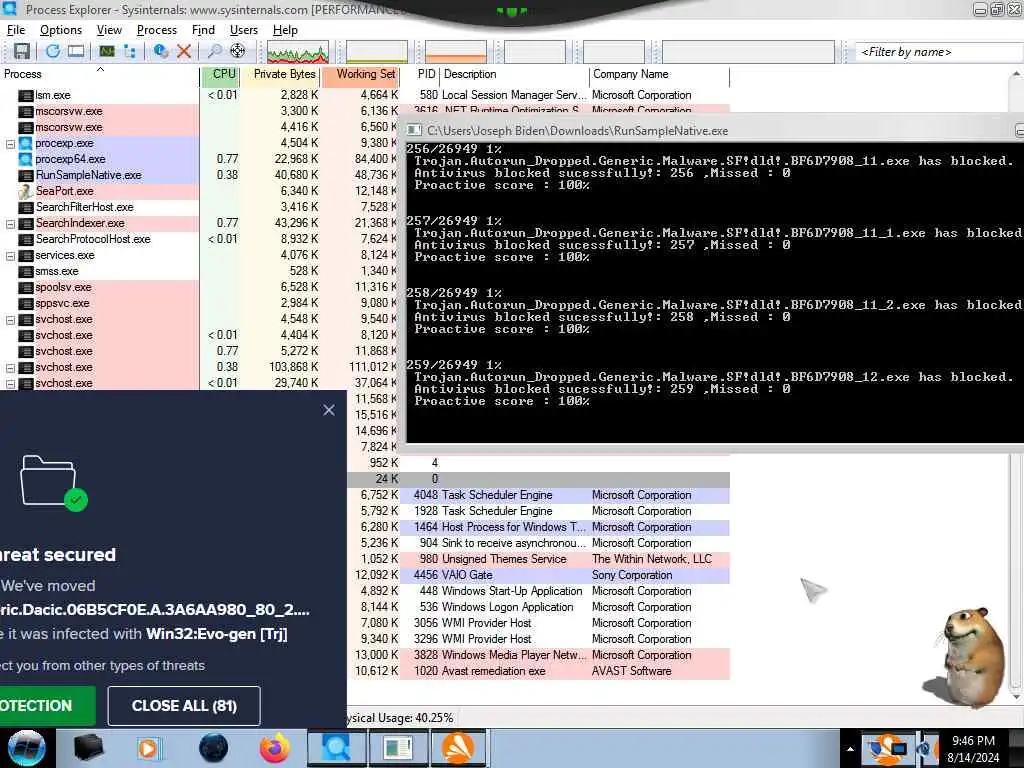Click the green PROTECTION button in Avast popup
Image resolution: width=1024 pixels, height=768 pixels.
[x=48, y=706]
